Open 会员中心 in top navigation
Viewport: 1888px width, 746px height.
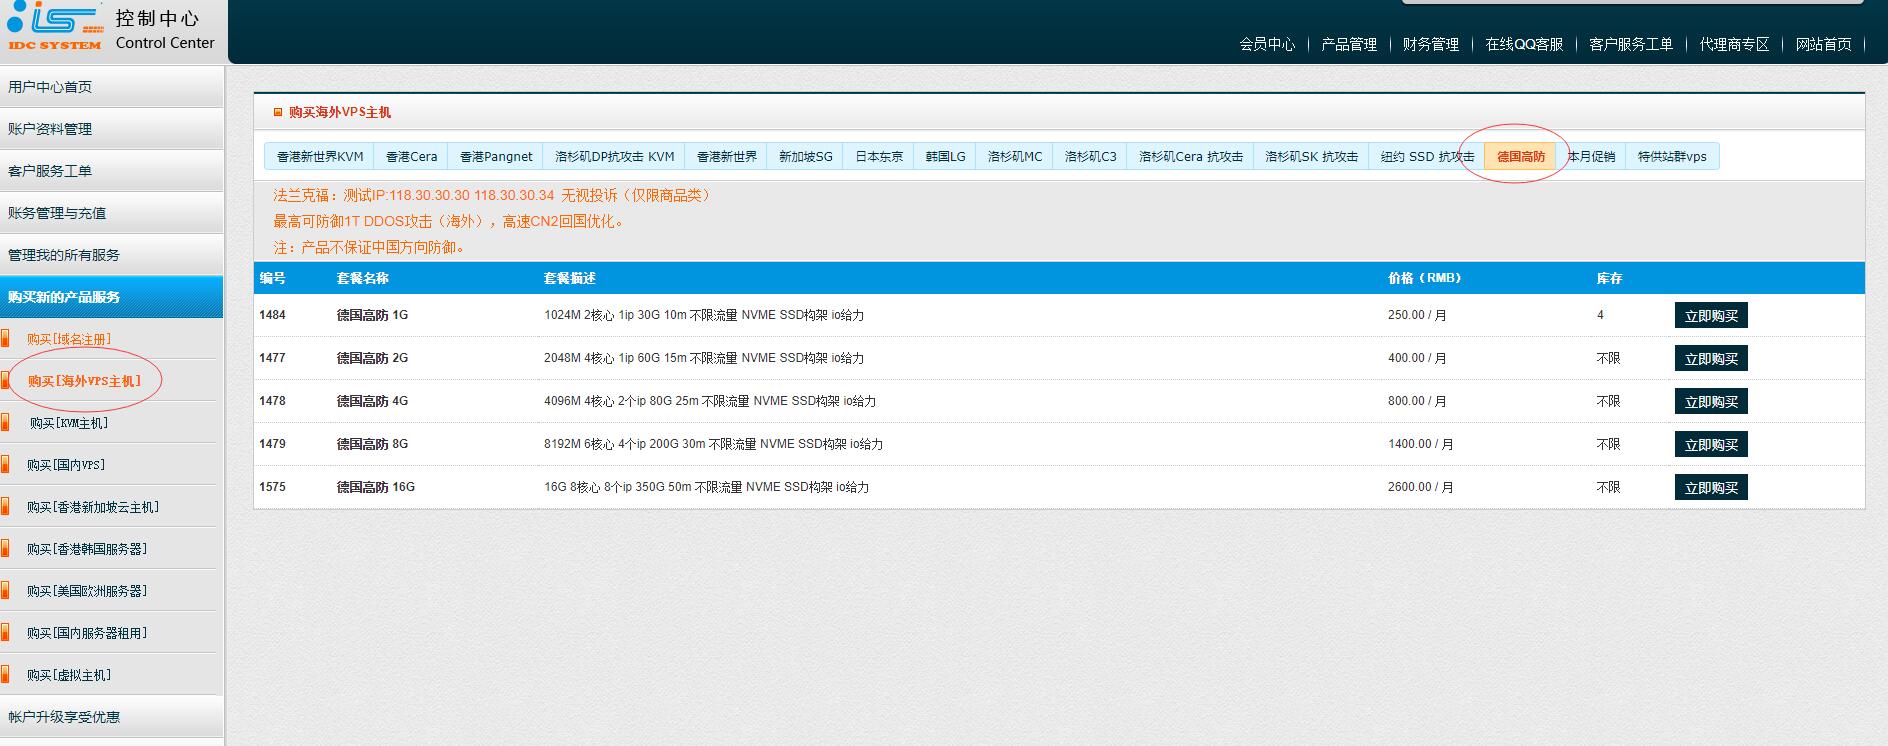point(1266,44)
